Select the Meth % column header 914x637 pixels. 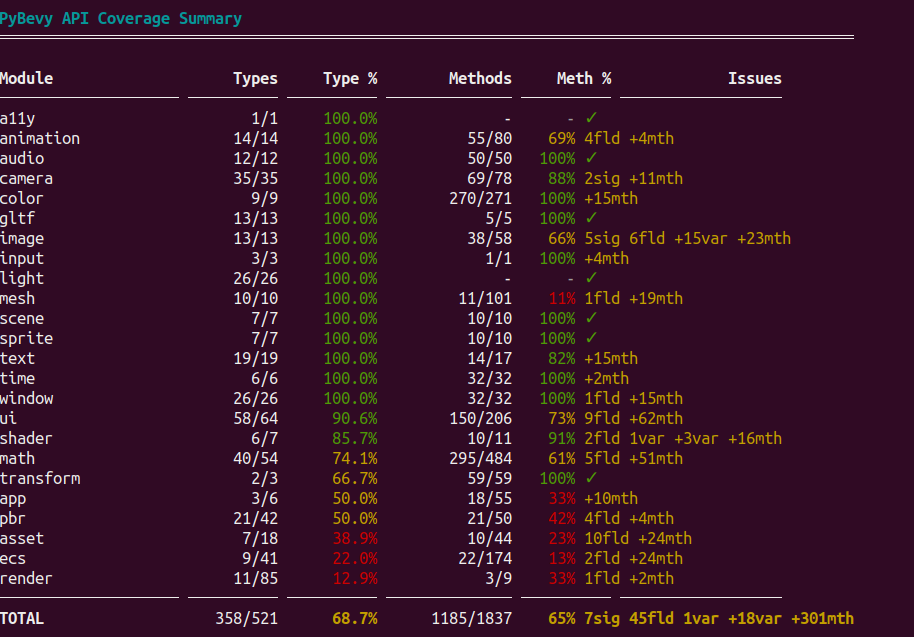pos(584,79)
